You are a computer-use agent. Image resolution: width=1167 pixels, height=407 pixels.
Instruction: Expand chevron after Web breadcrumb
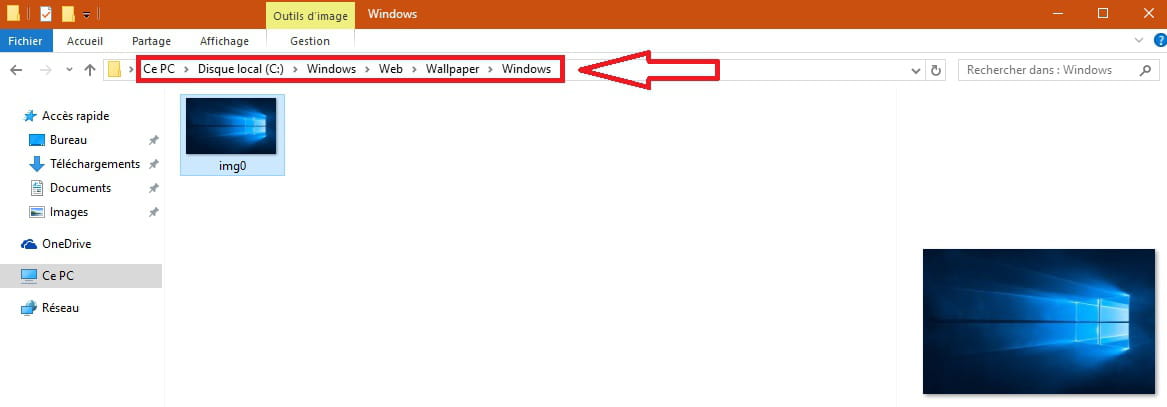tap(415, 70)
